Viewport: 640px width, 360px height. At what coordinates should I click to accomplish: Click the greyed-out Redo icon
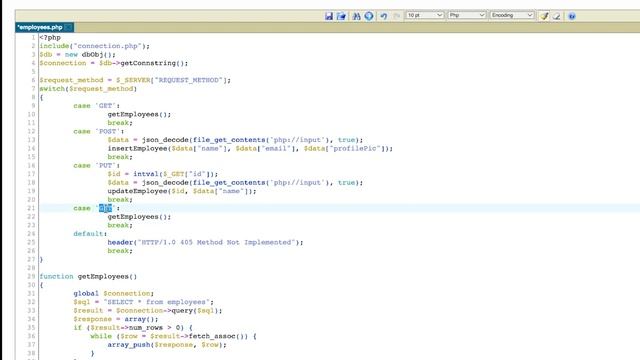pyautogui.click(x=396, y=16)
